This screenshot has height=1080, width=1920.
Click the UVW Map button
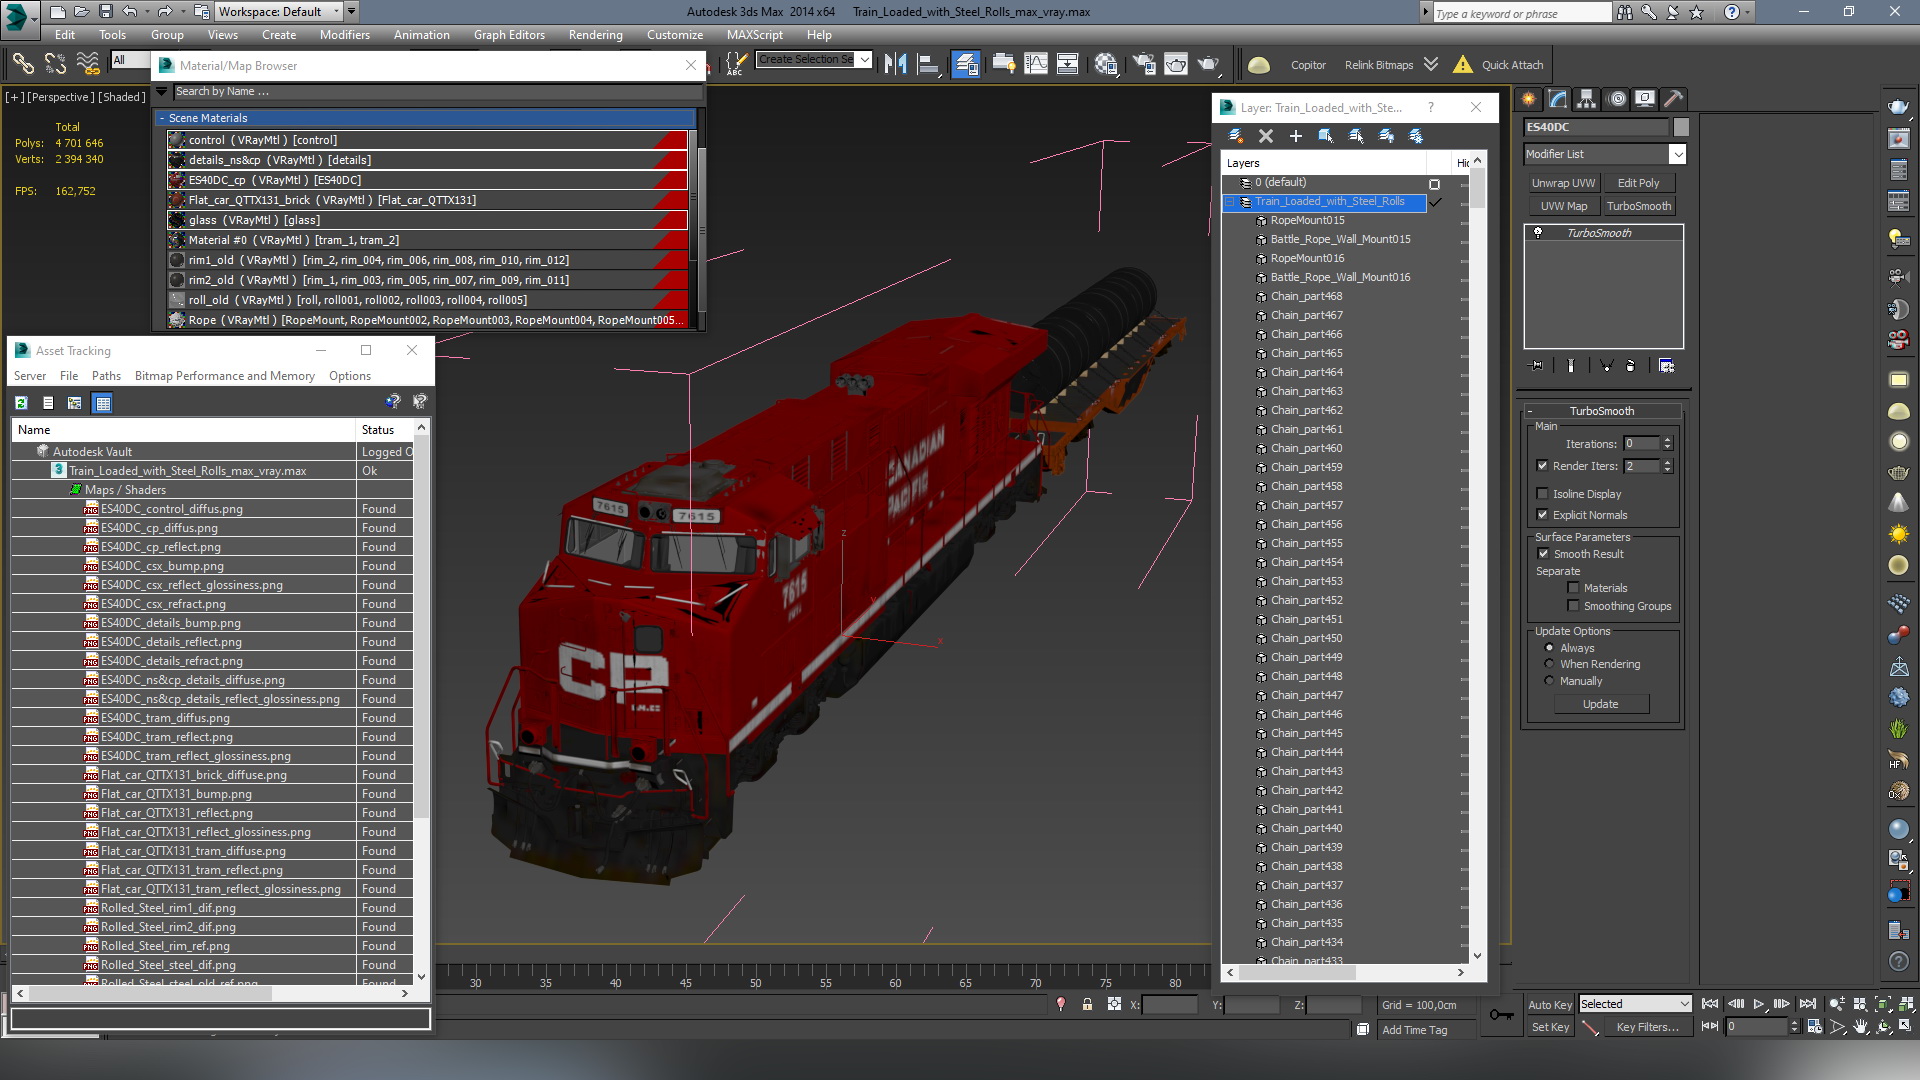point(1563,206)
